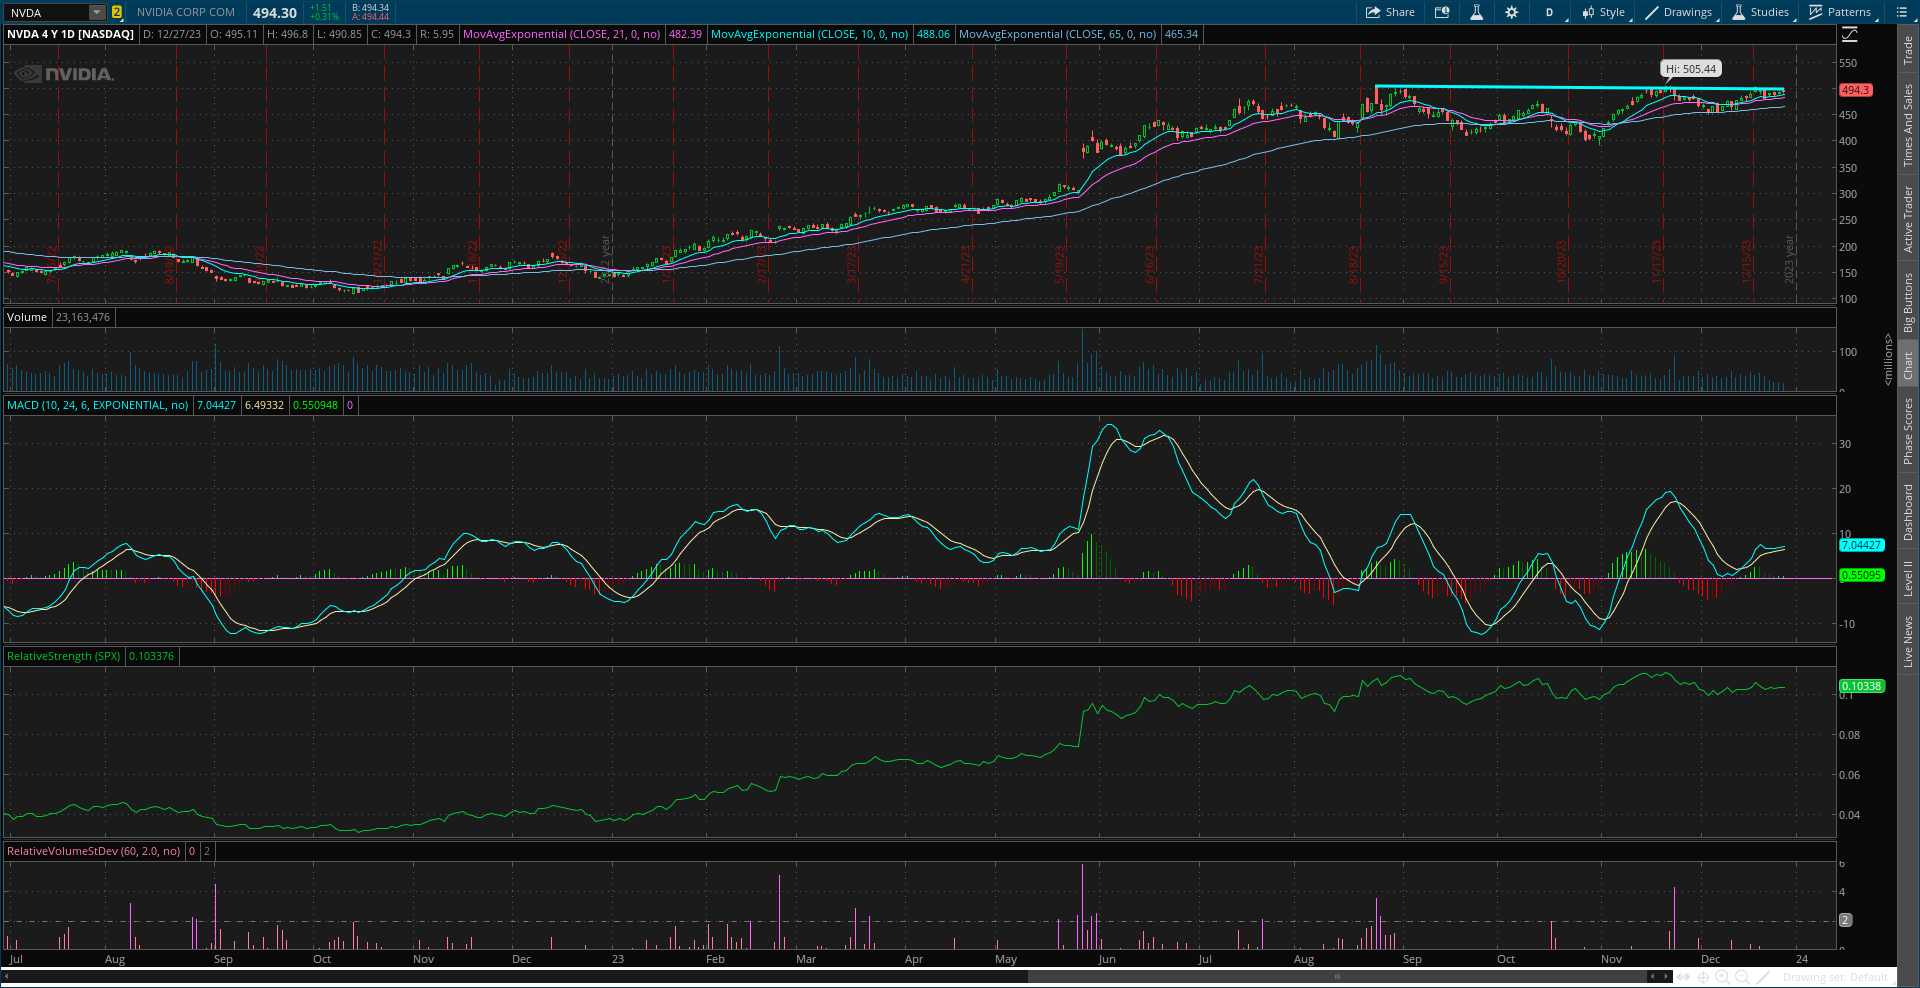Click the 2 bubble on relative volume axis
Image resolution: width=1920 pixels, height=988 pixels.
[x=1846, y=920]
